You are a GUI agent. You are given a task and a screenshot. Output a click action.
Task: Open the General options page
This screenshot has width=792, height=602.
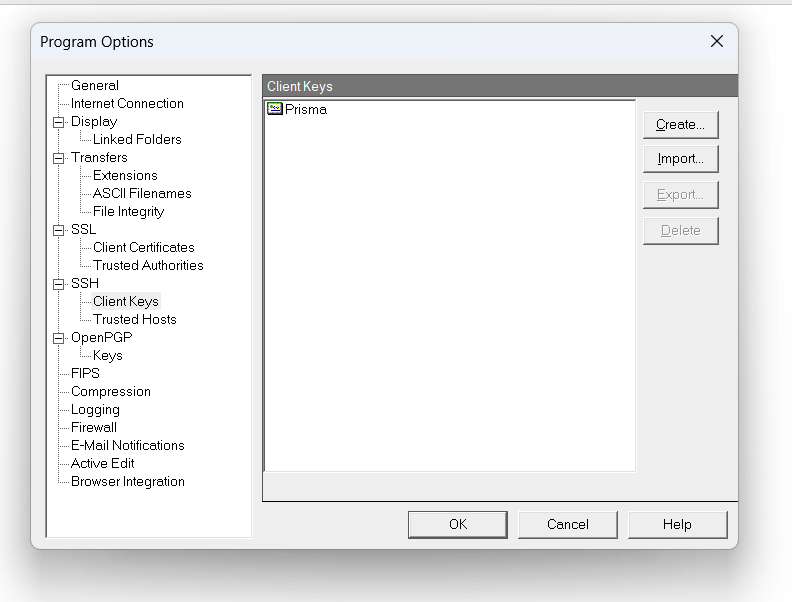pyautogui.click(x=95, y=85)
